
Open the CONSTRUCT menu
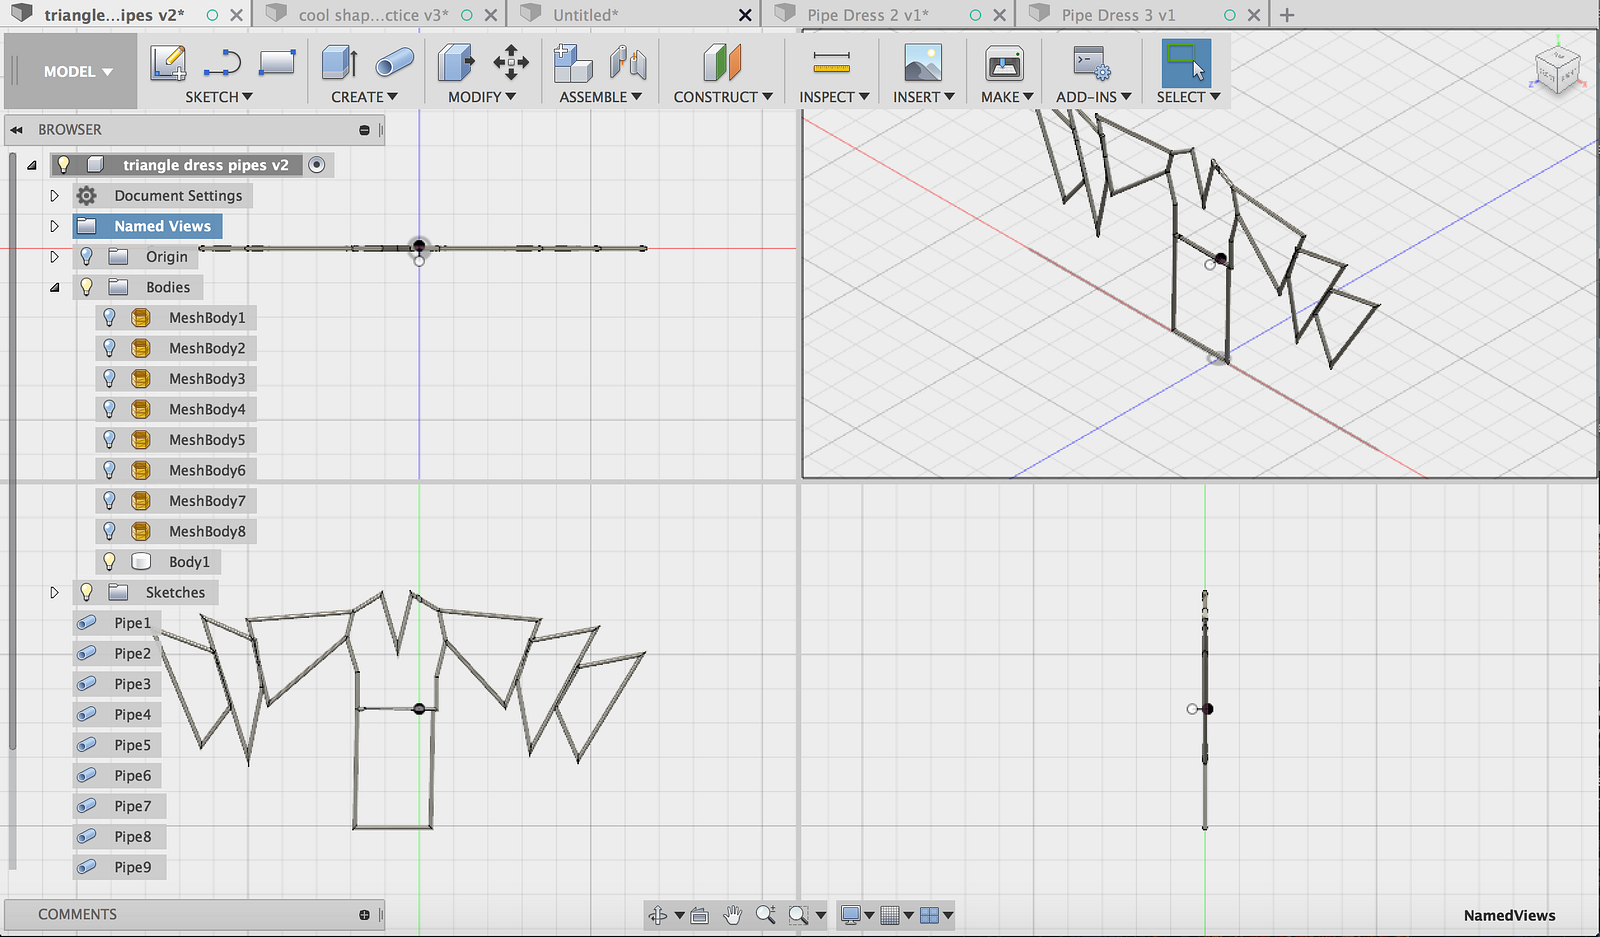tap(722, 97)
